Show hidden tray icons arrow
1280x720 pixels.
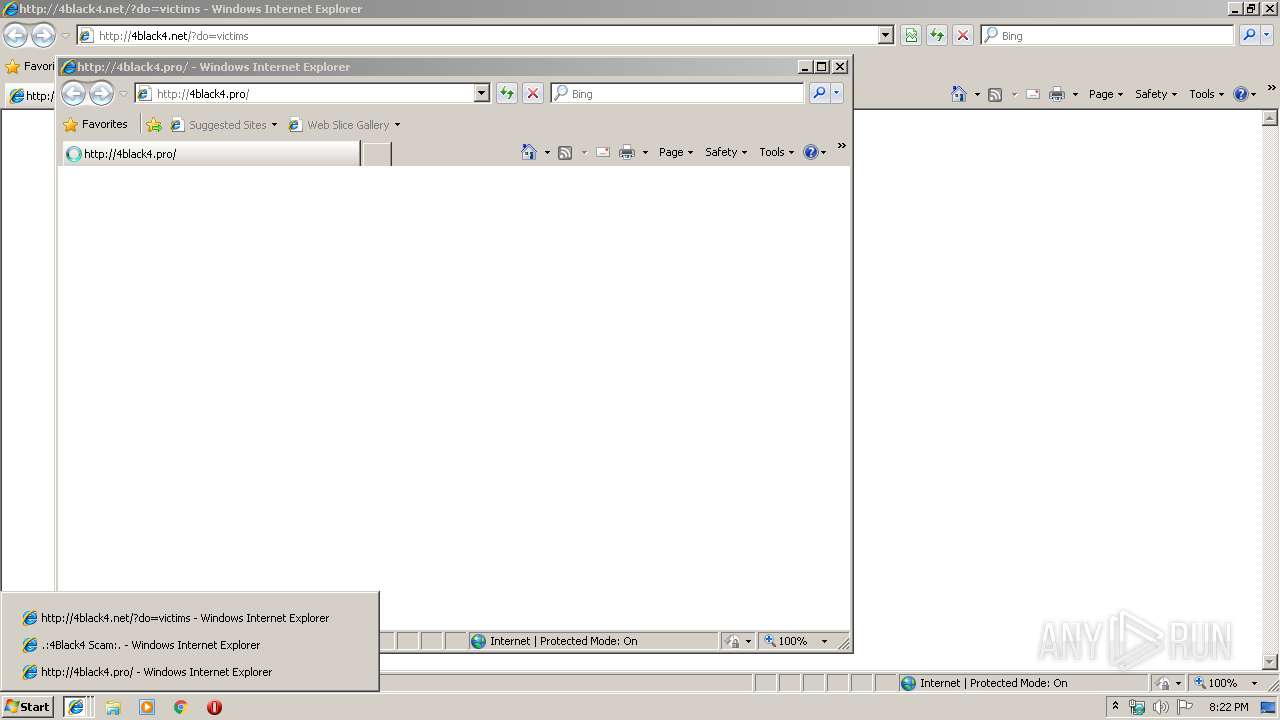[1116, 706]
